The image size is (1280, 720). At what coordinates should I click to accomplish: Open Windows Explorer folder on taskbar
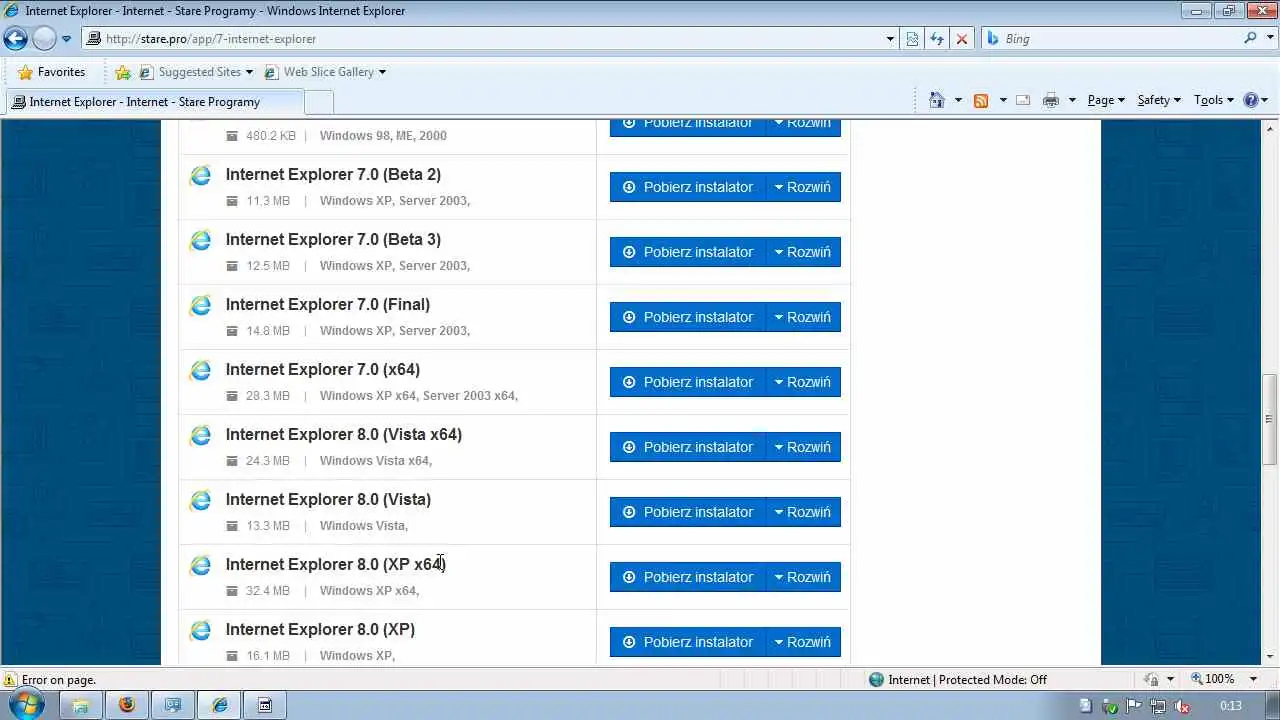[80, 705]
